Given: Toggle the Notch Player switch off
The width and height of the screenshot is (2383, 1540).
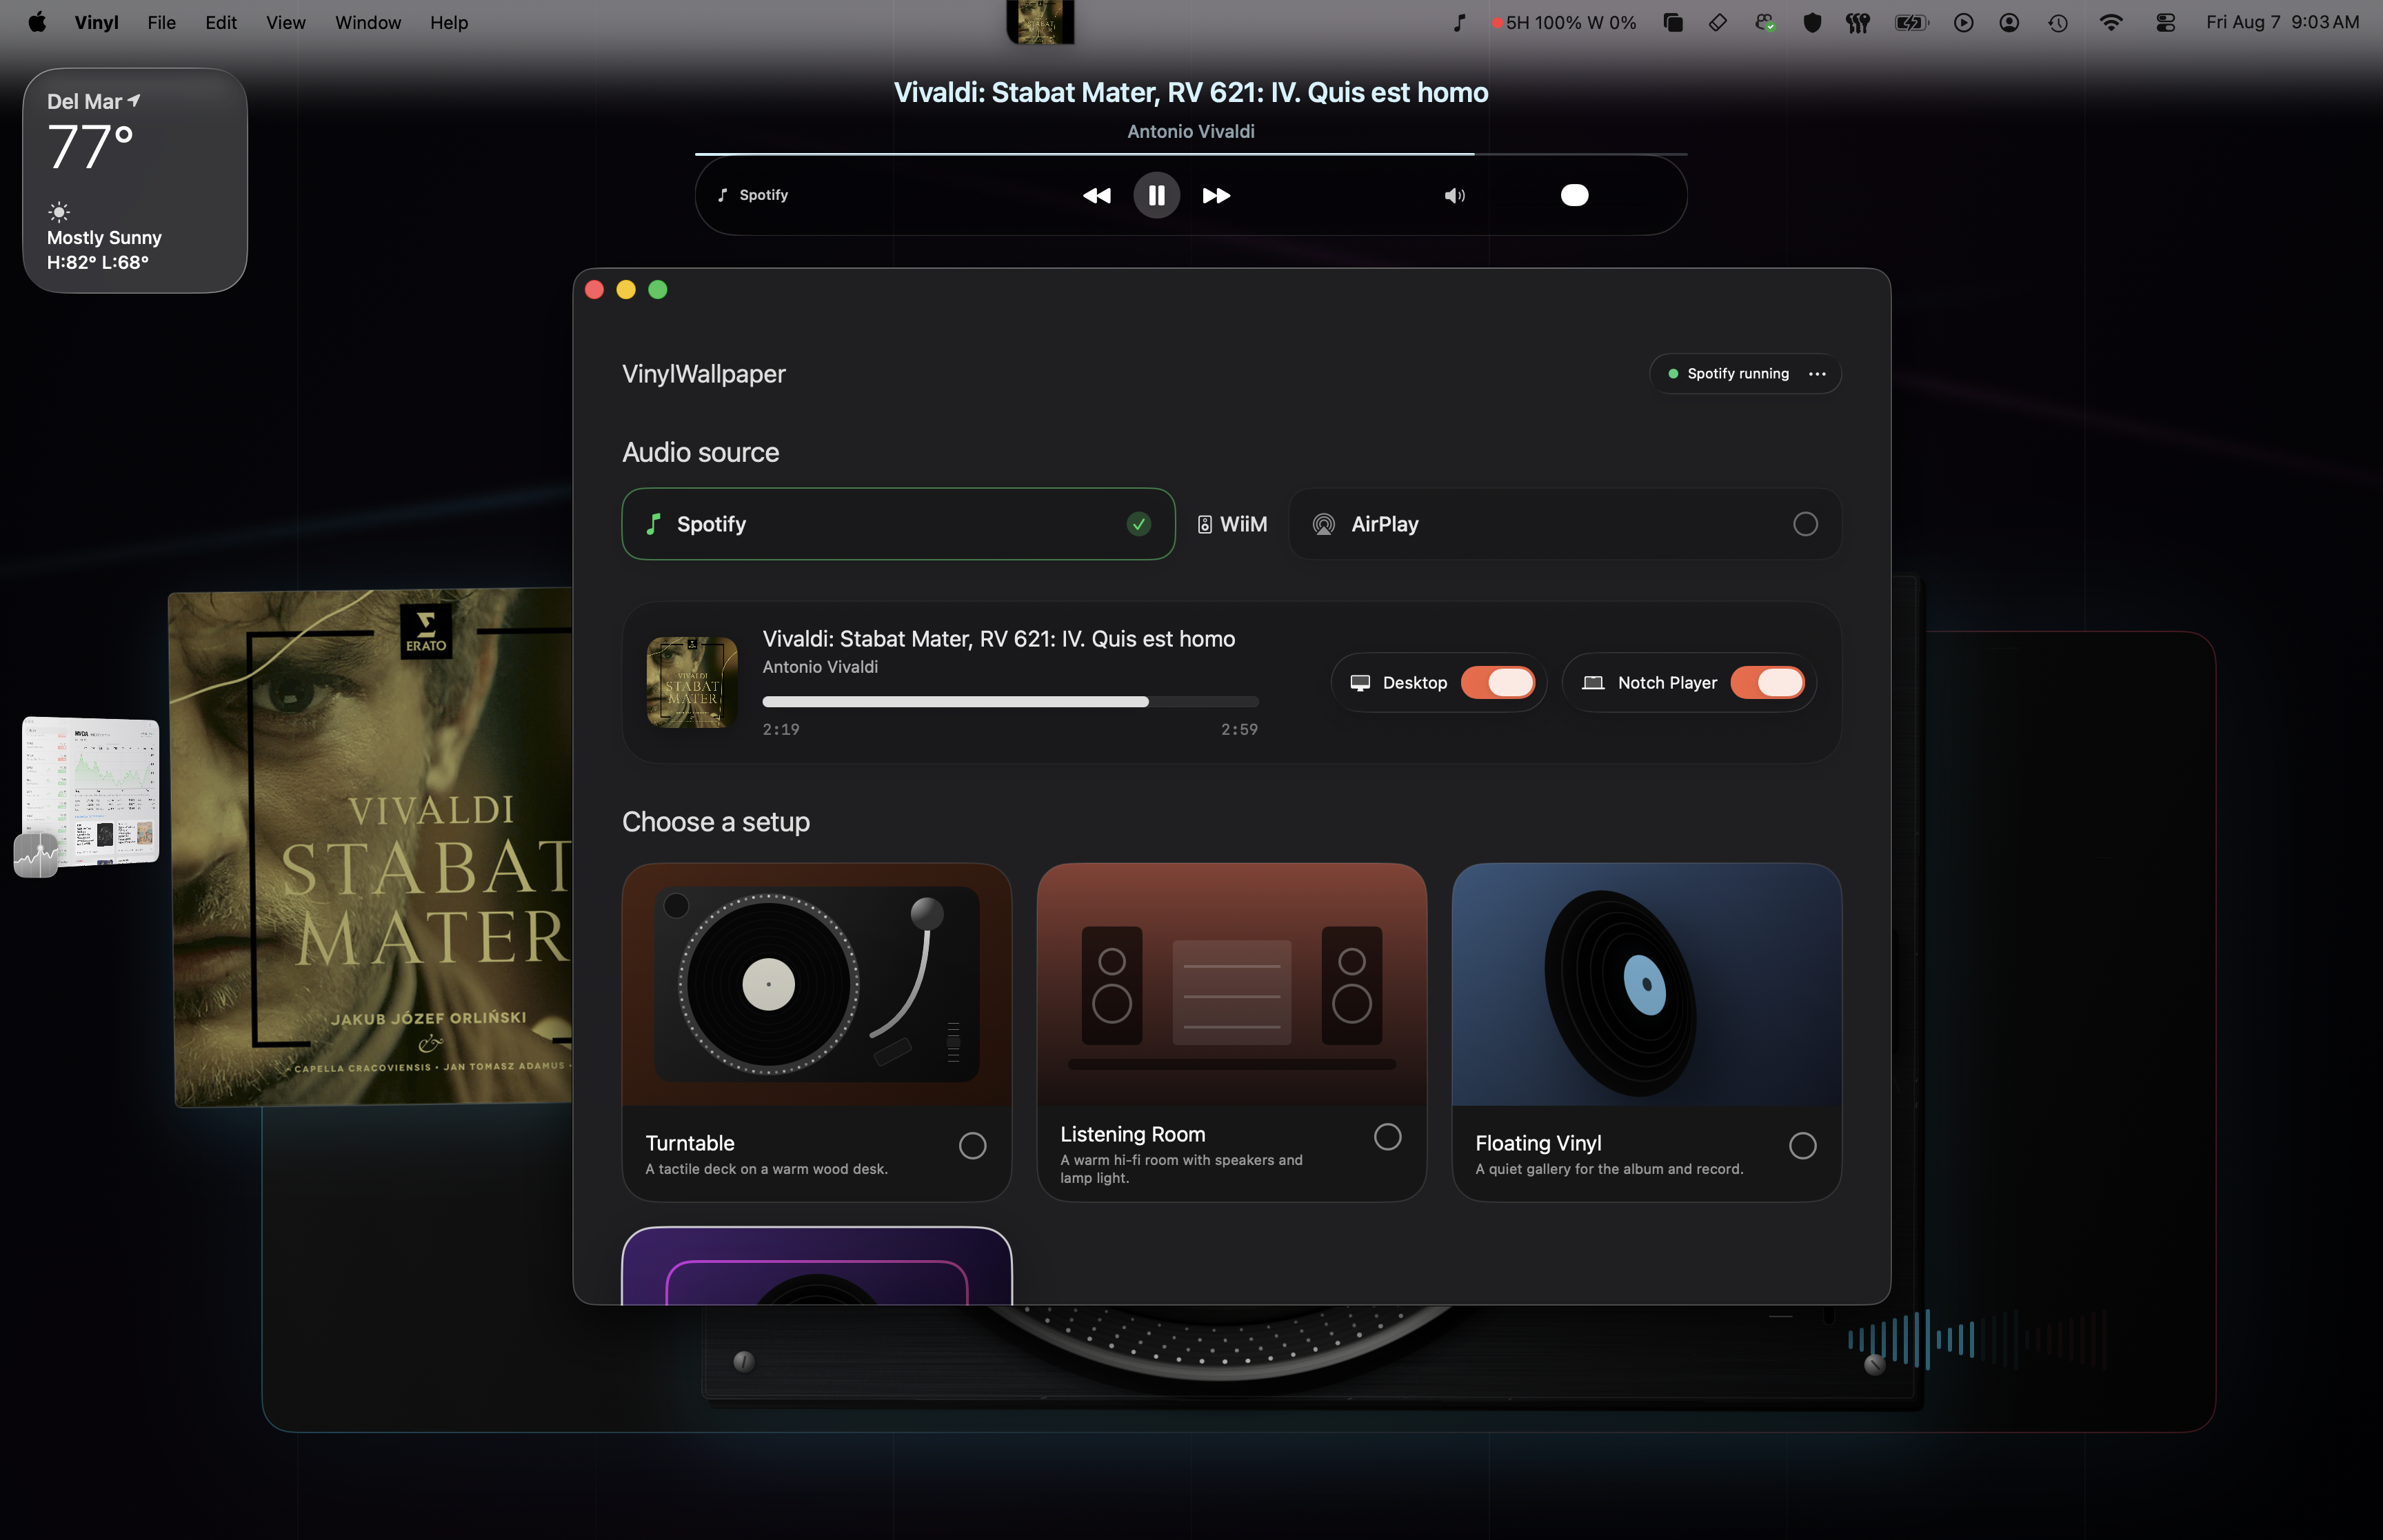Looking at the screenshot, I should click(1768, 683).
